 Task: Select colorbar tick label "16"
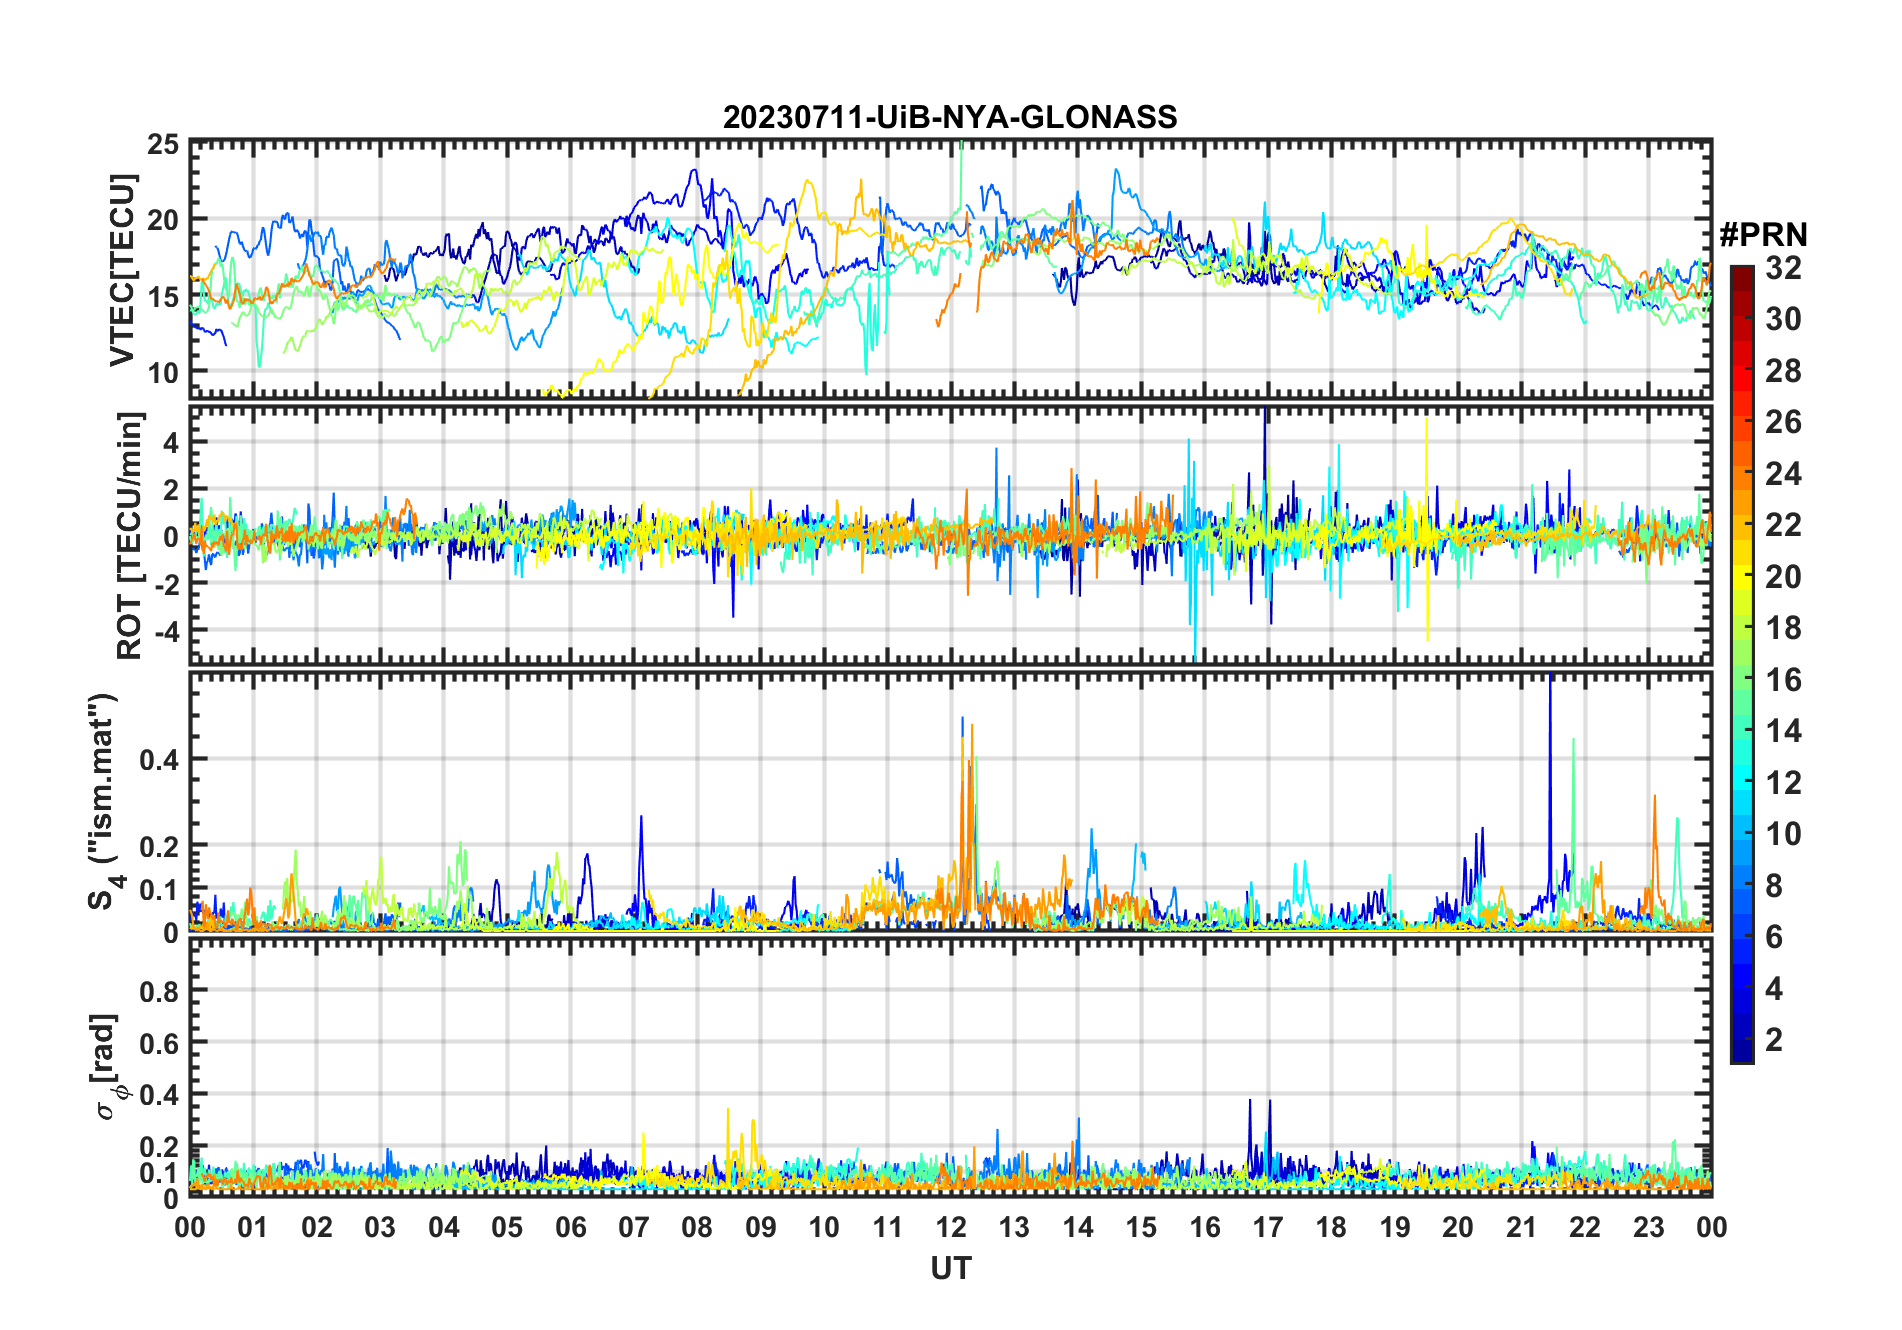tap(1783, 680)
